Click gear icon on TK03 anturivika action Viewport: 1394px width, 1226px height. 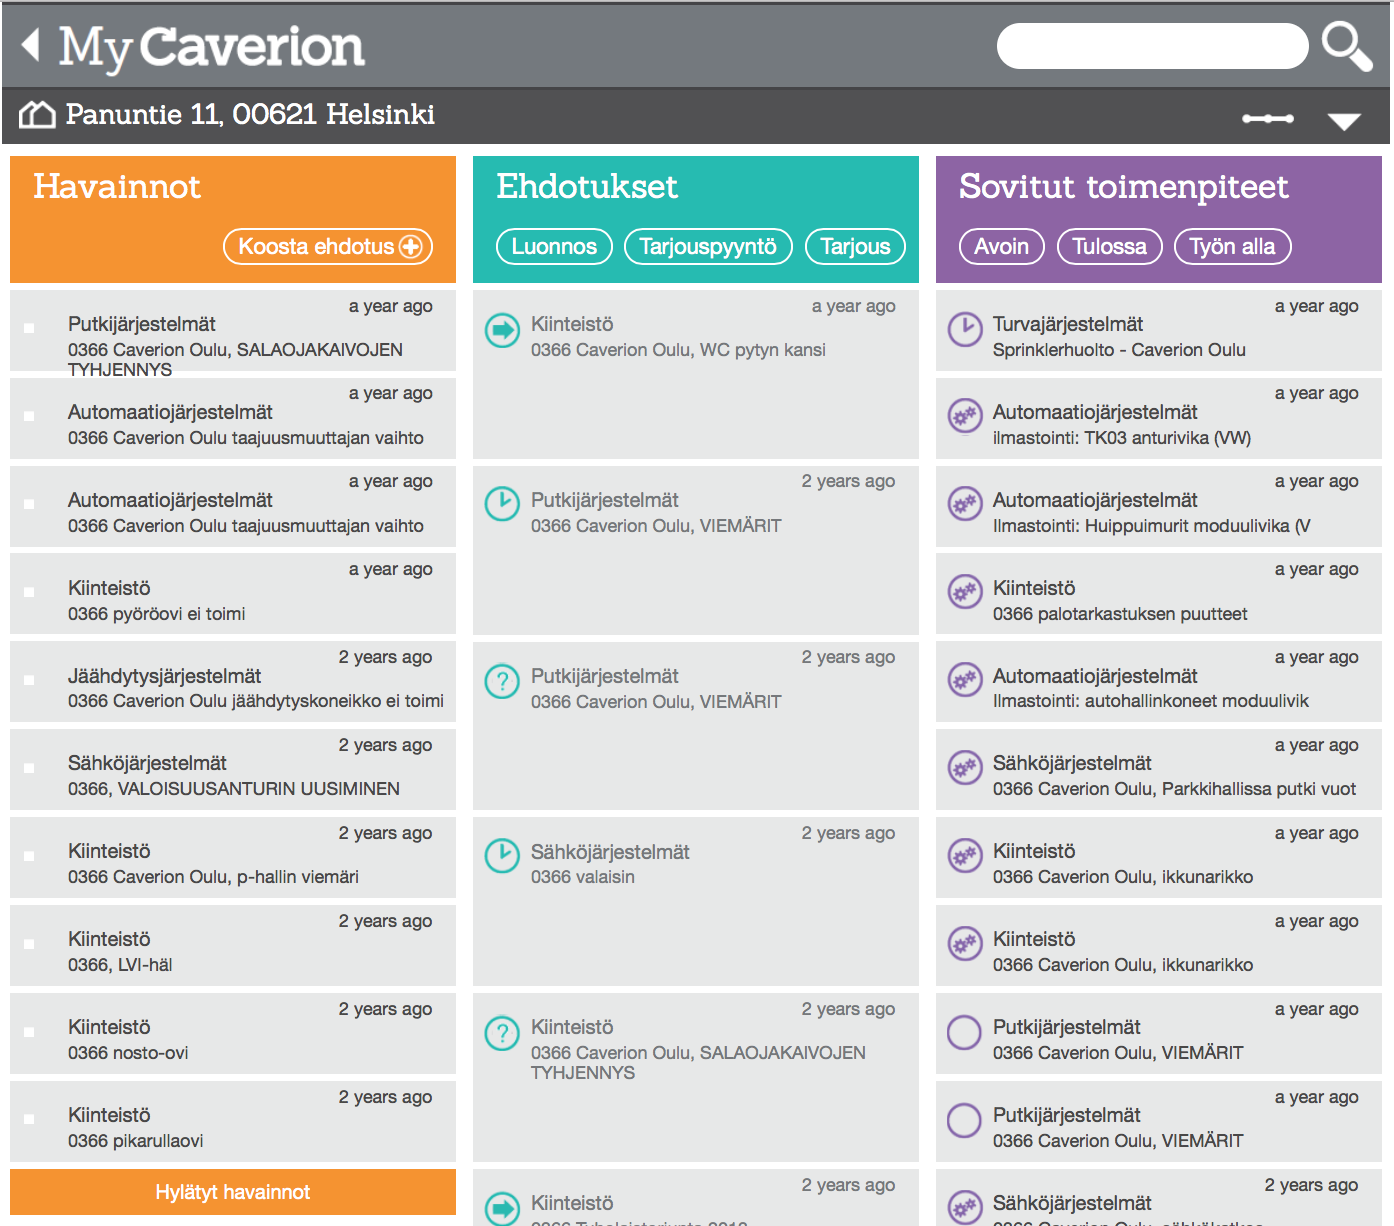click(x=965, y=416)
